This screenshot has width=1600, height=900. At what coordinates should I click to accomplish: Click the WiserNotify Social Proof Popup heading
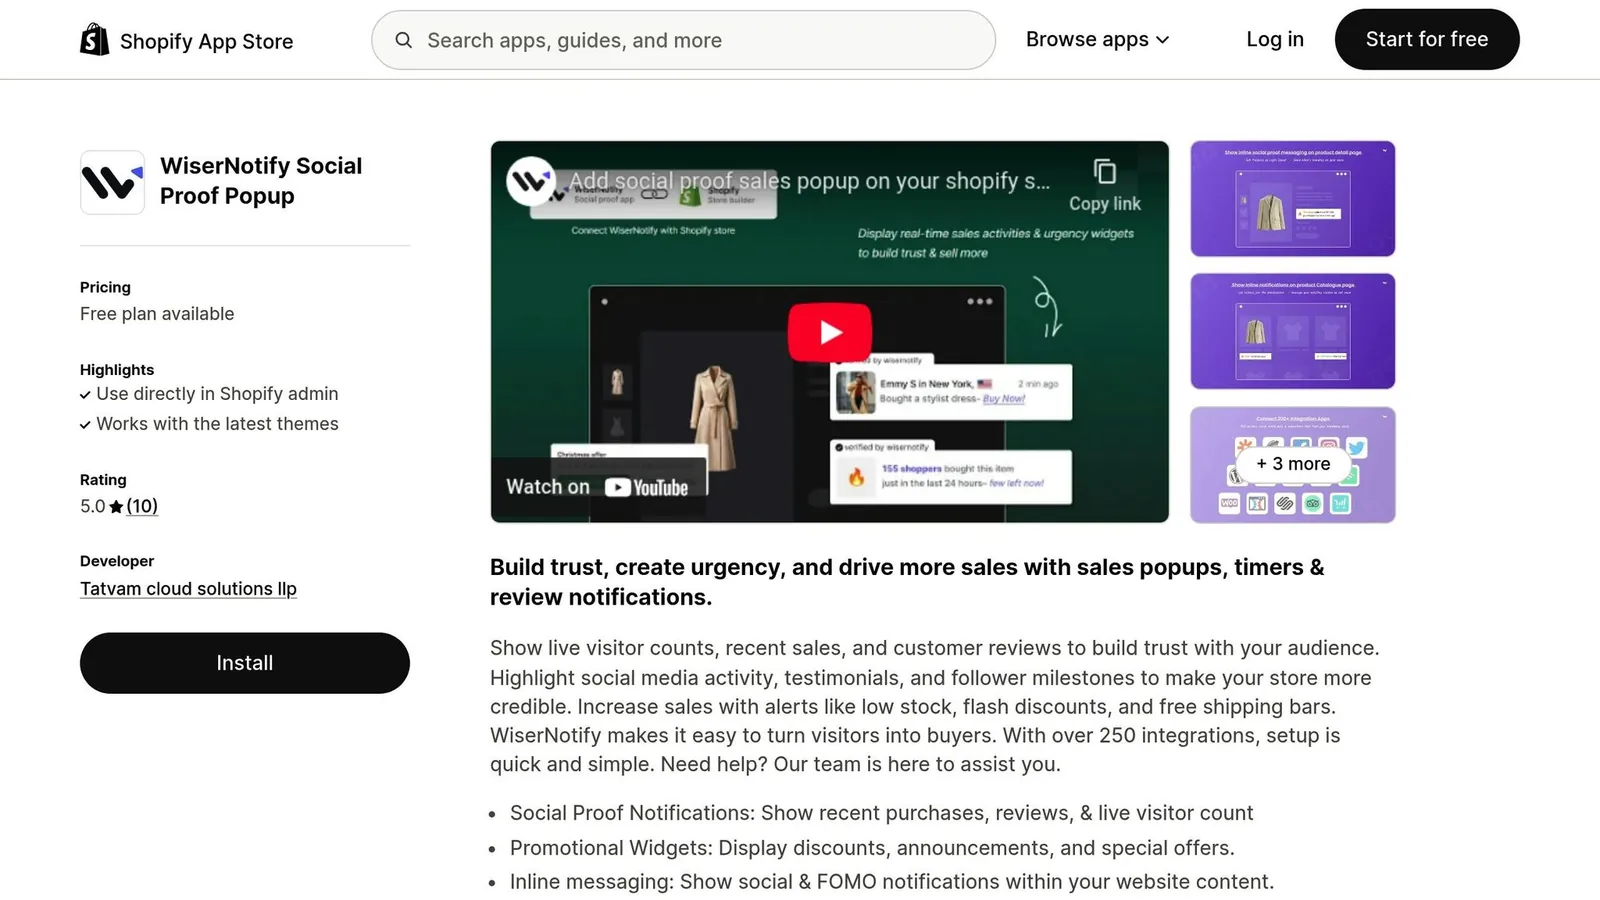(x=261, y=181)
